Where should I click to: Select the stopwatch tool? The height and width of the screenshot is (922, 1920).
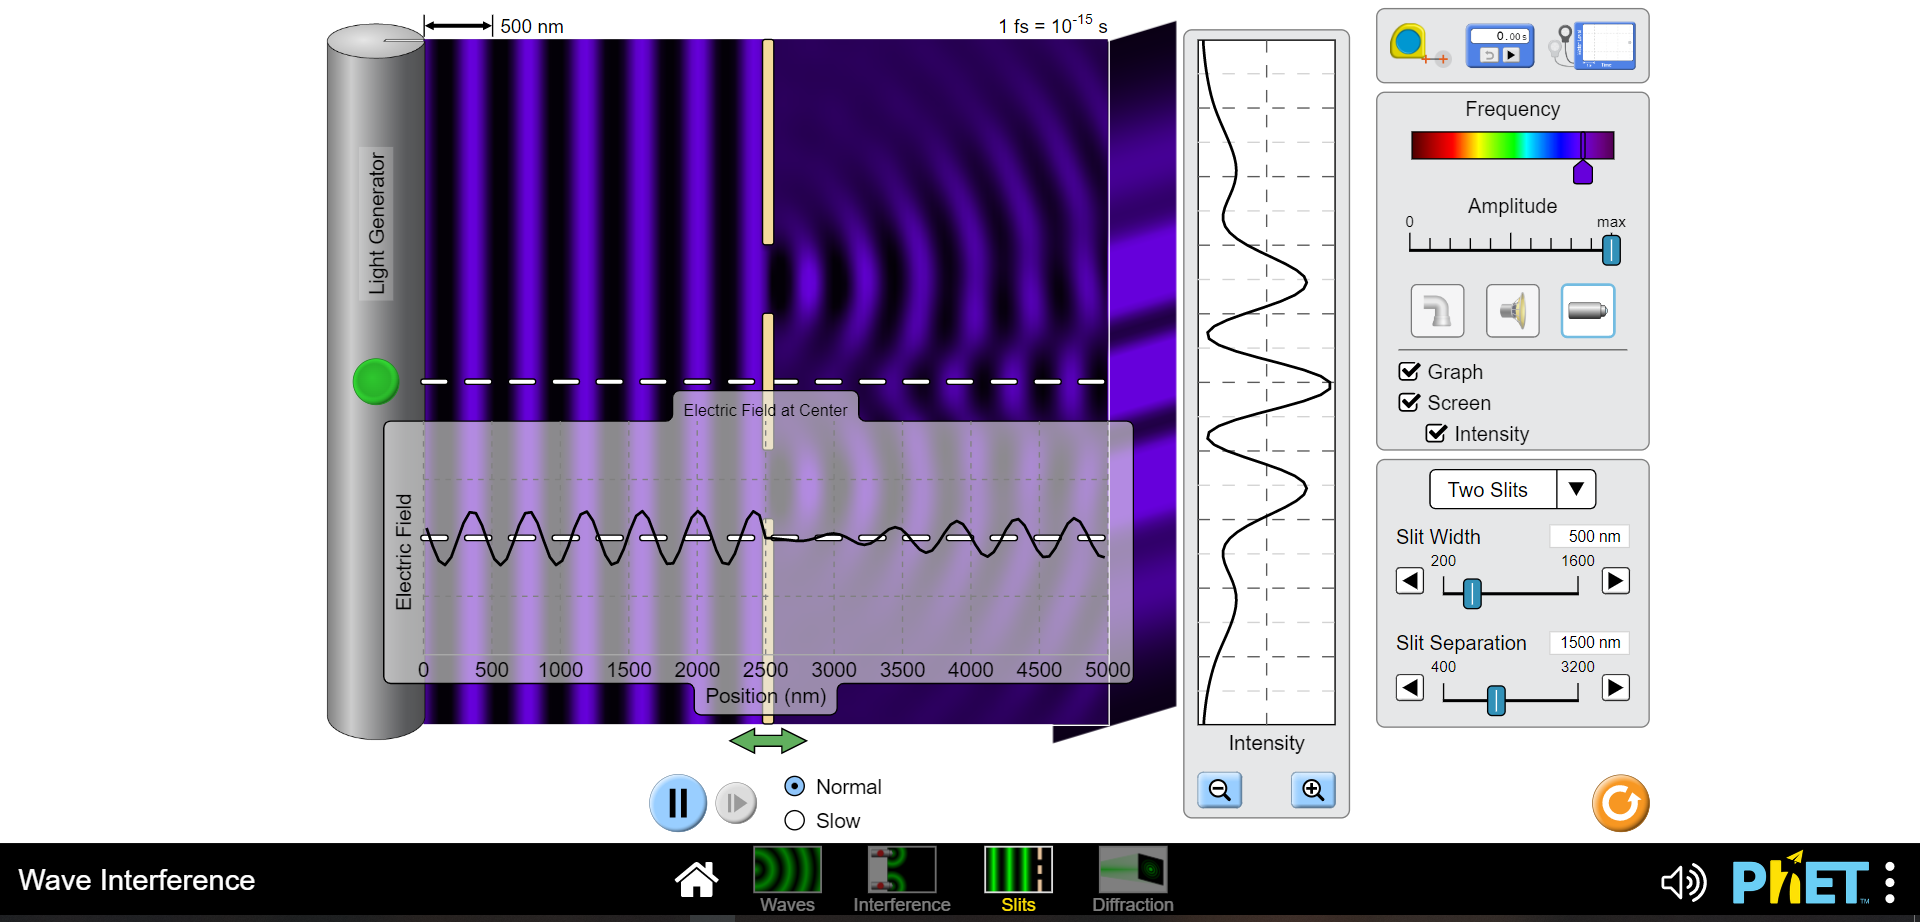(1498, 44)
